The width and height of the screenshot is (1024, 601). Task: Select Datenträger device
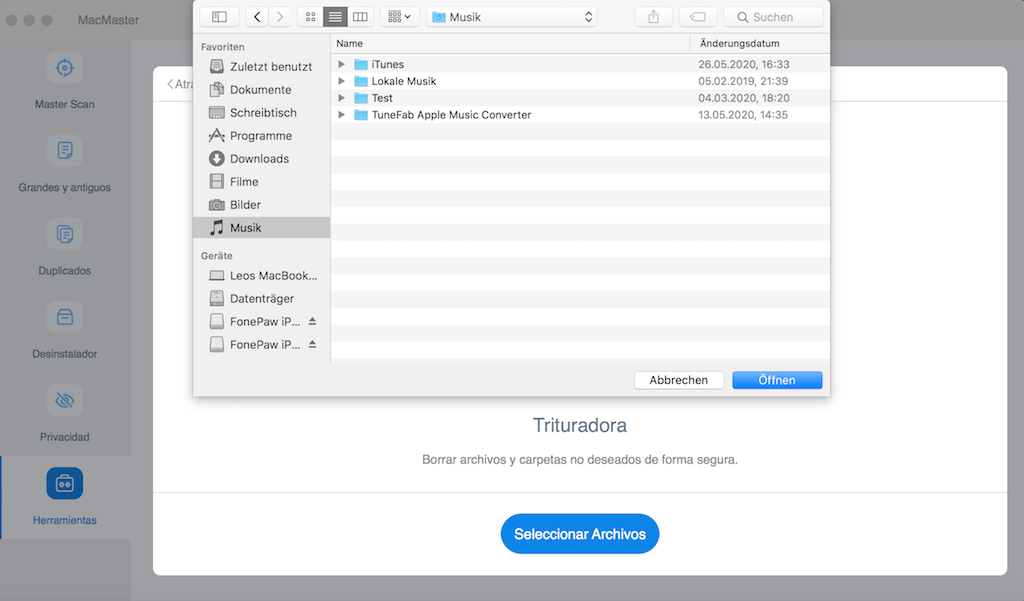coord(261,299)
